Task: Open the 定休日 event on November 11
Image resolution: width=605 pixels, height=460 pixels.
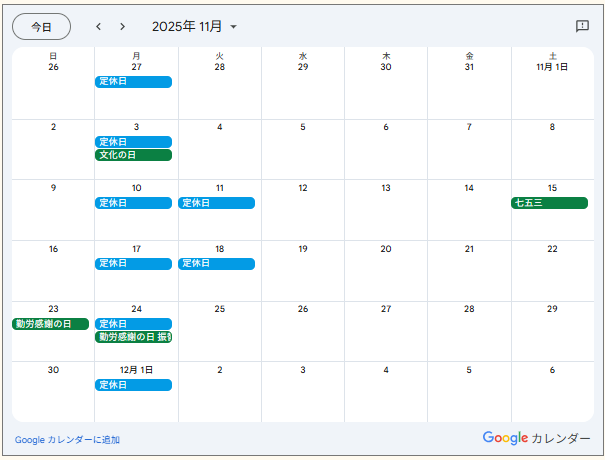Action: [x=216, y=203]
